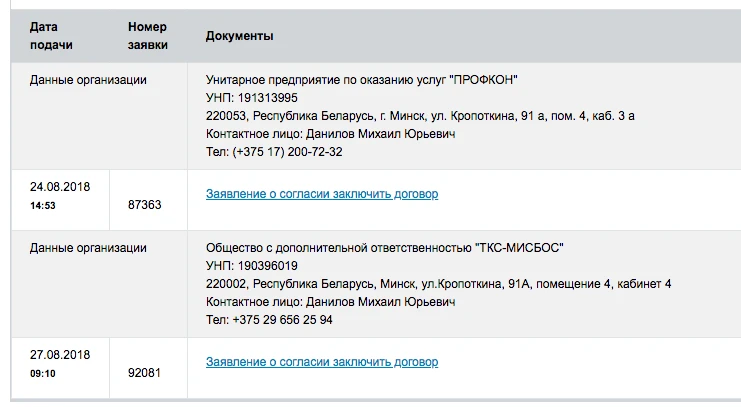
Task: Click "Данные организации" label beside ПРОФКОН details
Action: click(88, 80)
